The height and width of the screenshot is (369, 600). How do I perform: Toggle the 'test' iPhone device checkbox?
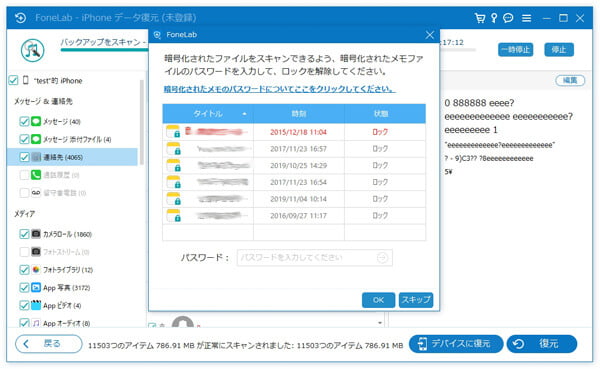click(x=13, y=80)
